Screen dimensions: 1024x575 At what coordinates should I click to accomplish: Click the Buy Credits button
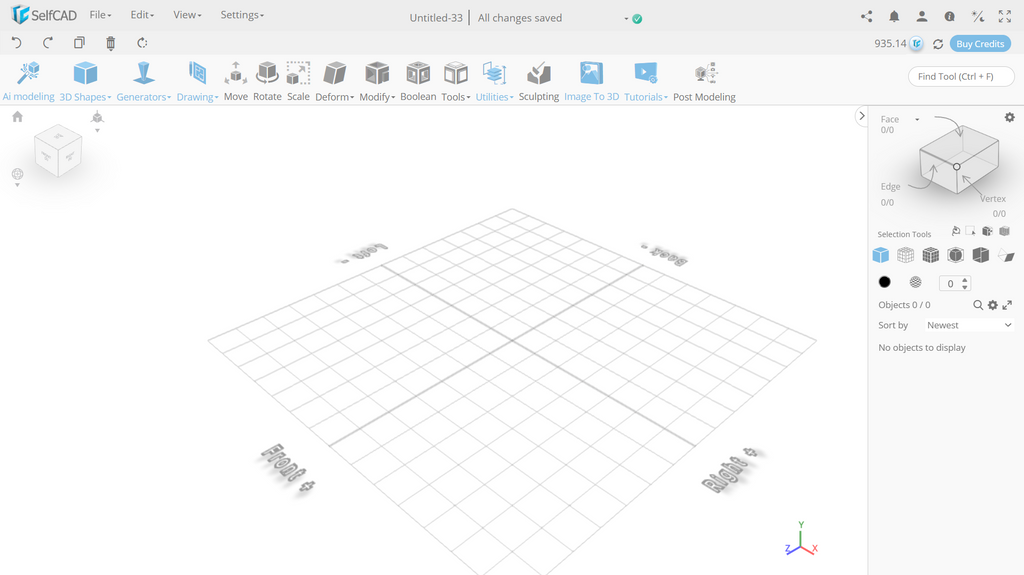[980, 44]
